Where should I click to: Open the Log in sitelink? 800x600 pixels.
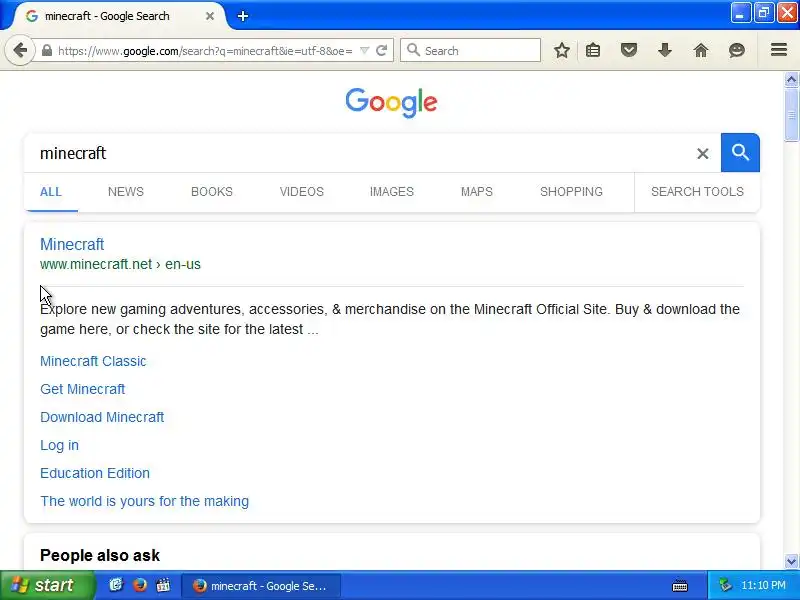[x=59, y=445]
